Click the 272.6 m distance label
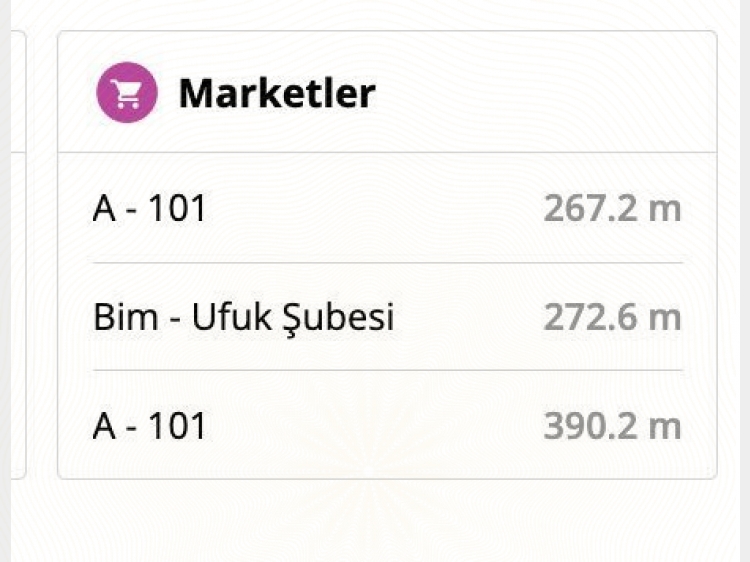Viewport: 750px width, 562px height. point(612,317)
